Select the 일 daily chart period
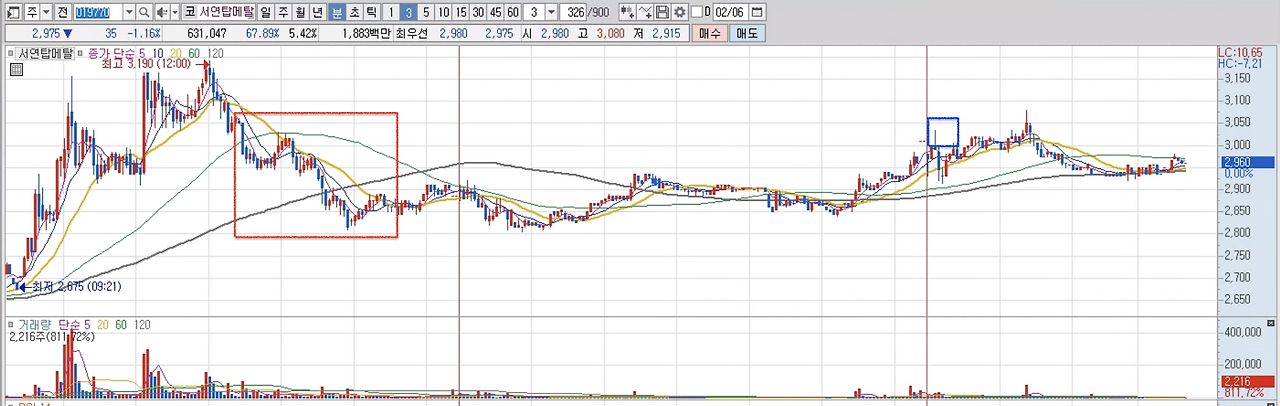The width and height of the screenshot is (1280, 406). point(265,12)
